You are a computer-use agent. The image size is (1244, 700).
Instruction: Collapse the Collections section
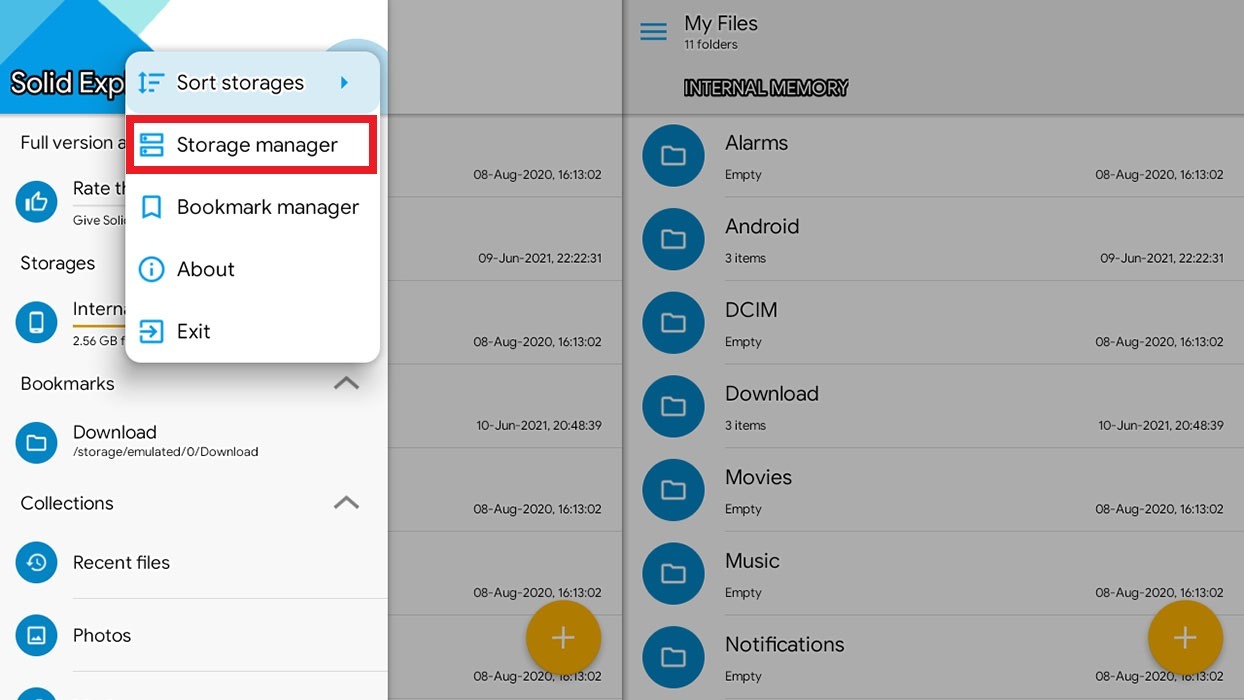345,503
